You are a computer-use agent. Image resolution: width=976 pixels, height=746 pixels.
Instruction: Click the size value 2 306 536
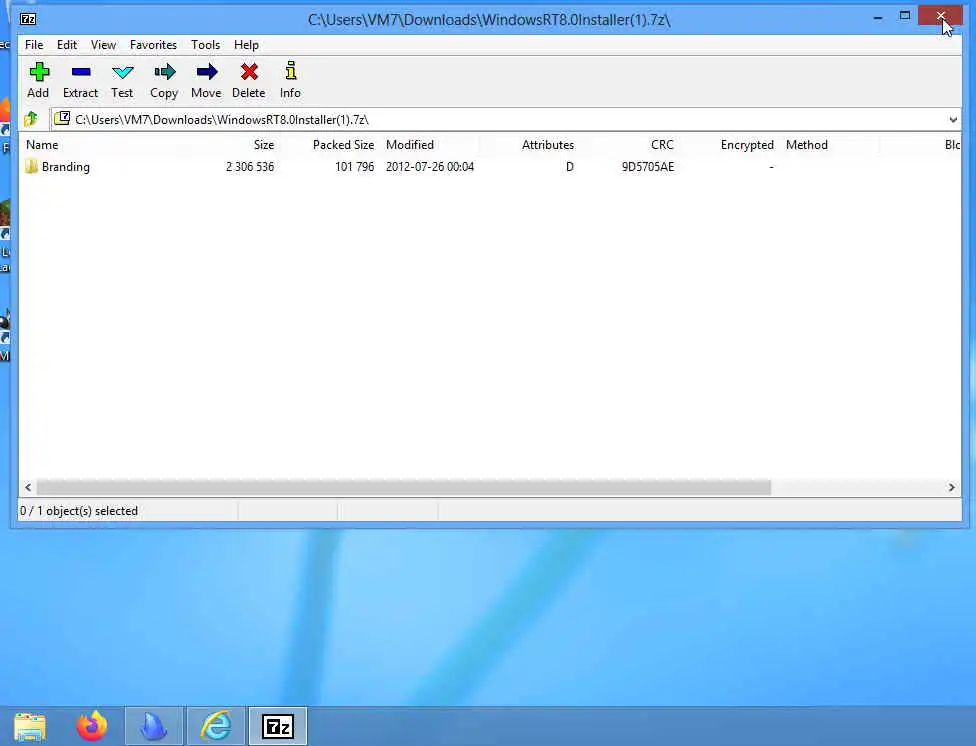click(250, 166)
